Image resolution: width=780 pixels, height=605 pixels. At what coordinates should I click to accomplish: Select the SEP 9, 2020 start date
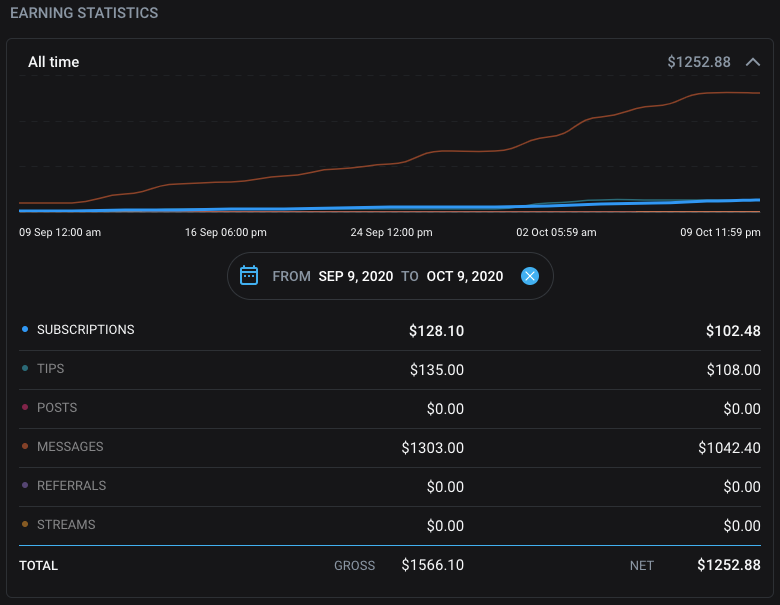coord(356,276)
